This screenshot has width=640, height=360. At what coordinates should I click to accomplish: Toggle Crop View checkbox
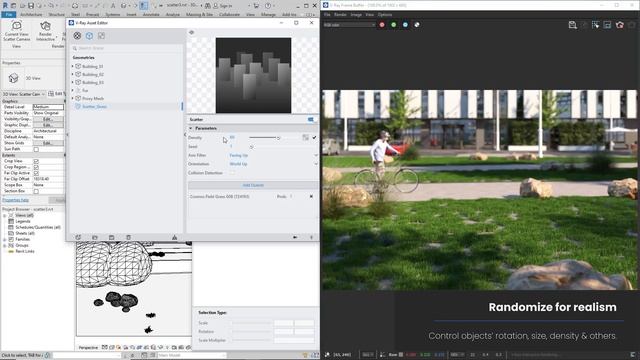coord(36,161)
